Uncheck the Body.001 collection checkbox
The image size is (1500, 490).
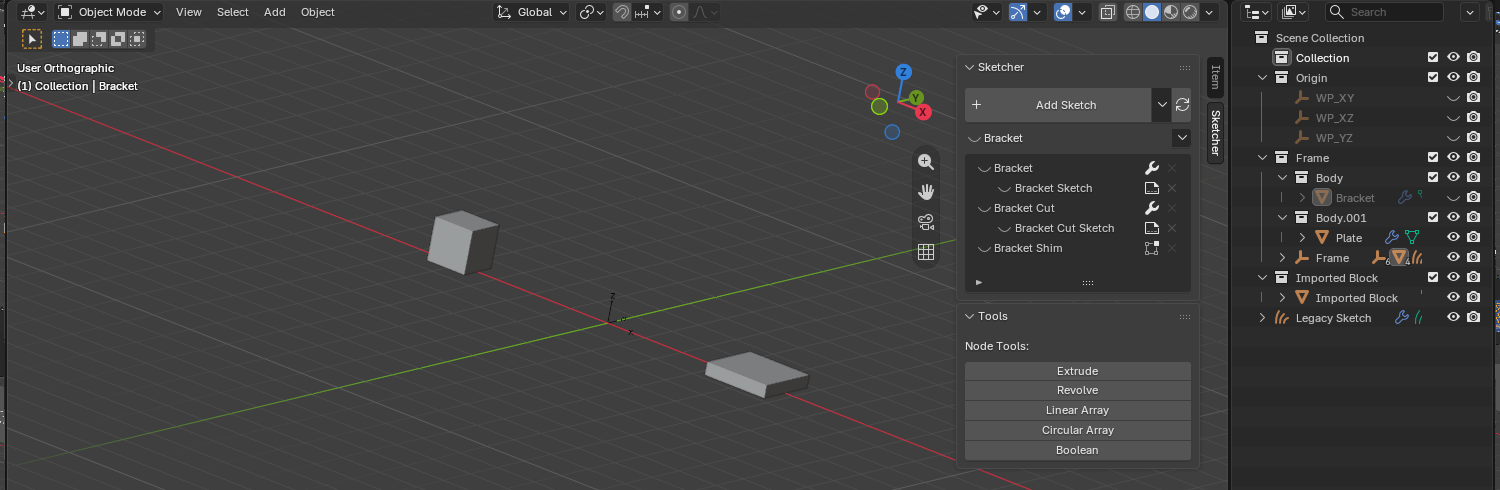[x=1434, y=218]
